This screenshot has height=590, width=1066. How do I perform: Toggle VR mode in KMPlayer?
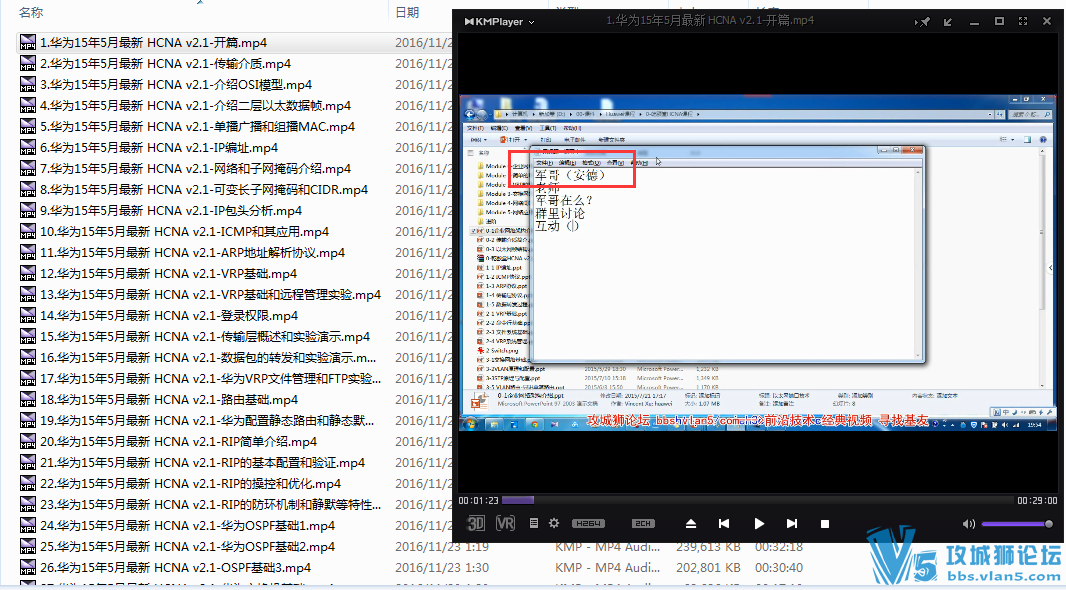pos(505,523)
